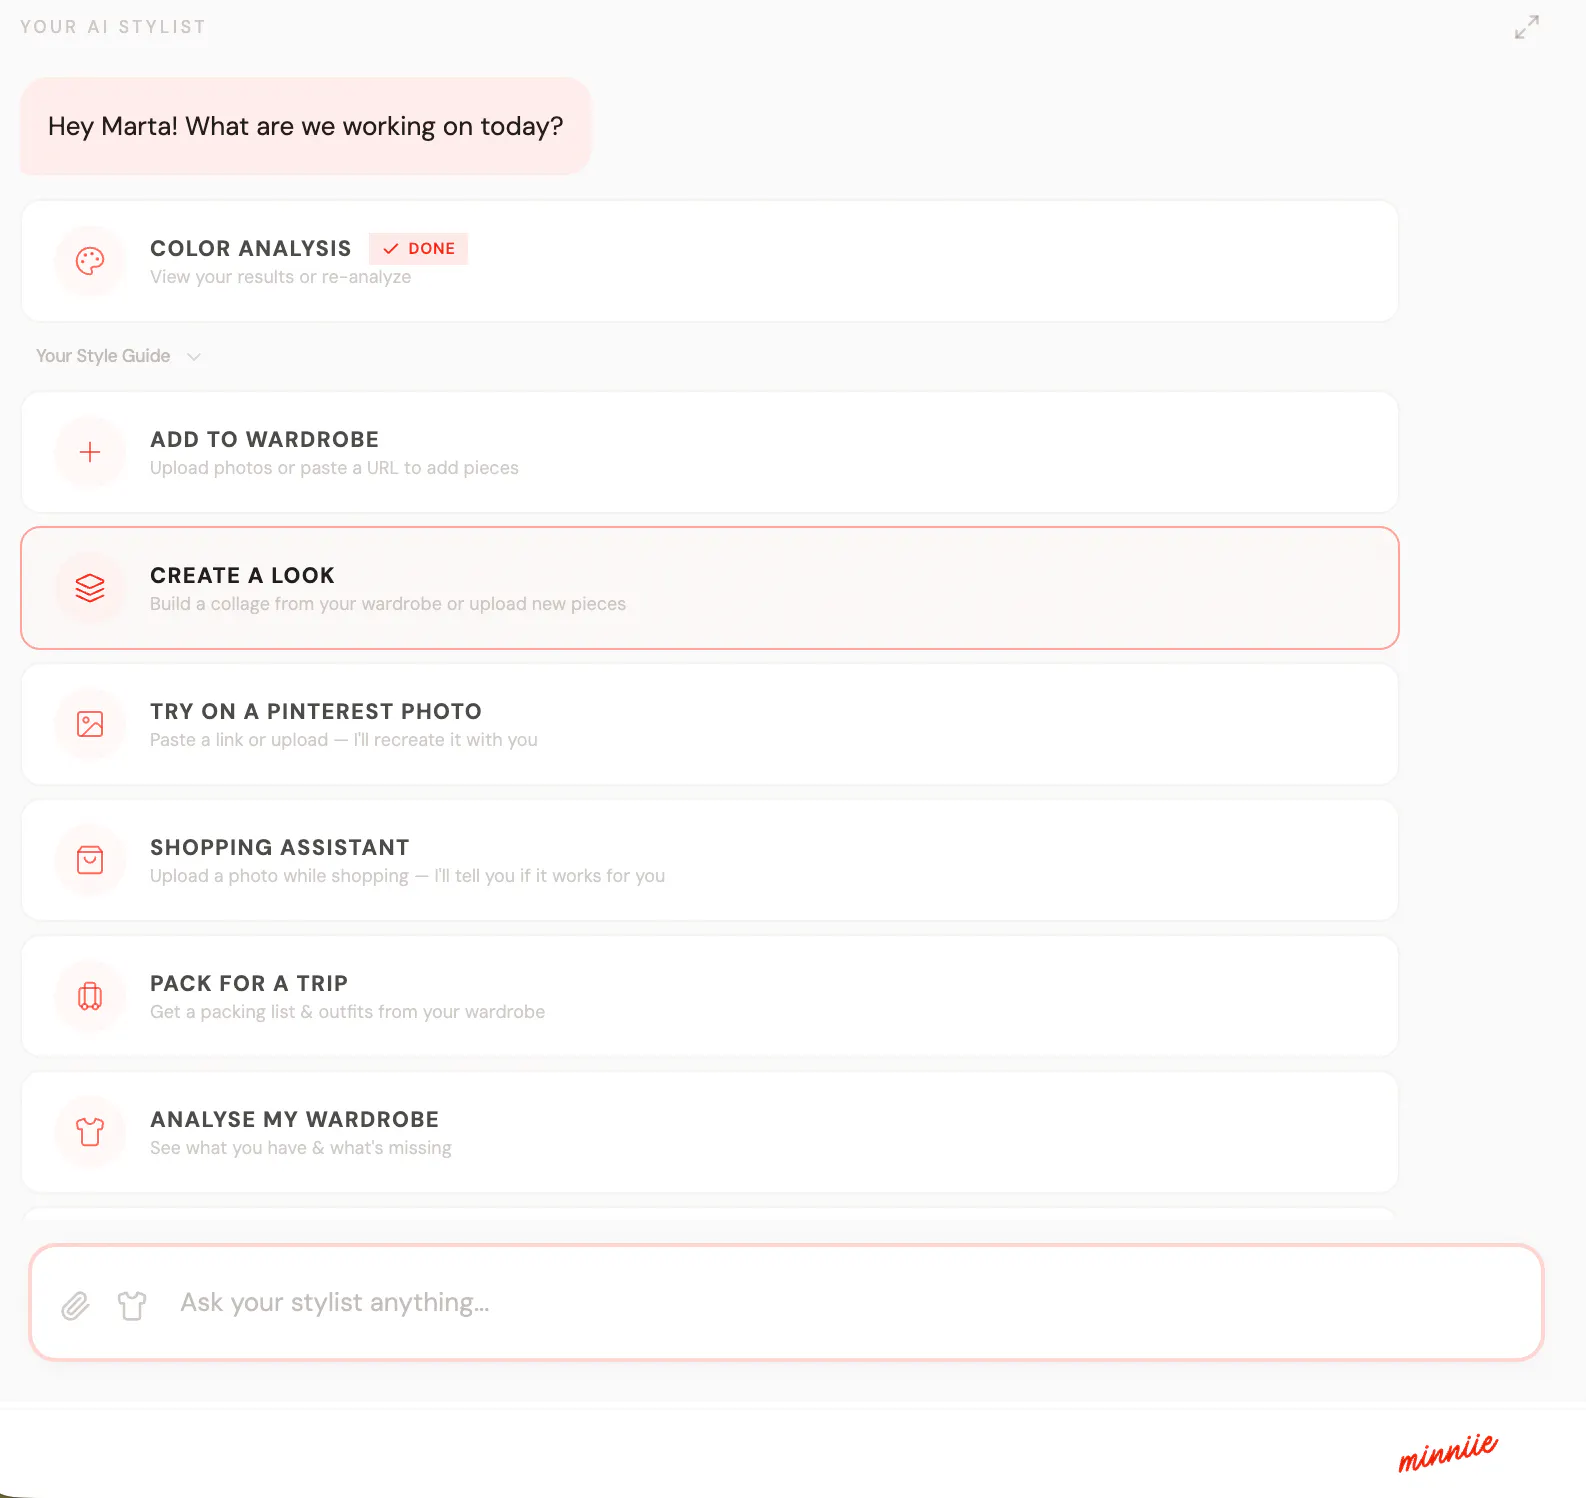
Task: Click the t-shirt icon for Analyse My Wardrobe
Action: point(90,1132)
